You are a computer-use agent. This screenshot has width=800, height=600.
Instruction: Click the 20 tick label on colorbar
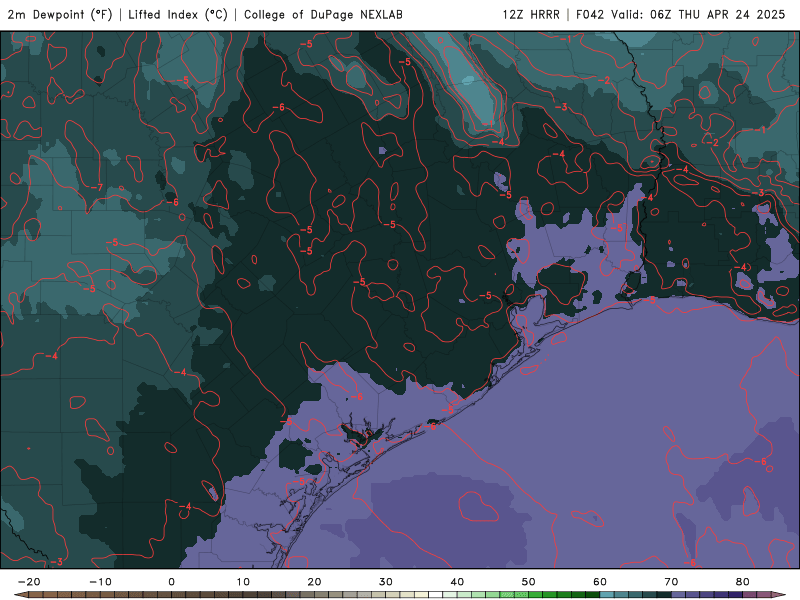[314, 582]
